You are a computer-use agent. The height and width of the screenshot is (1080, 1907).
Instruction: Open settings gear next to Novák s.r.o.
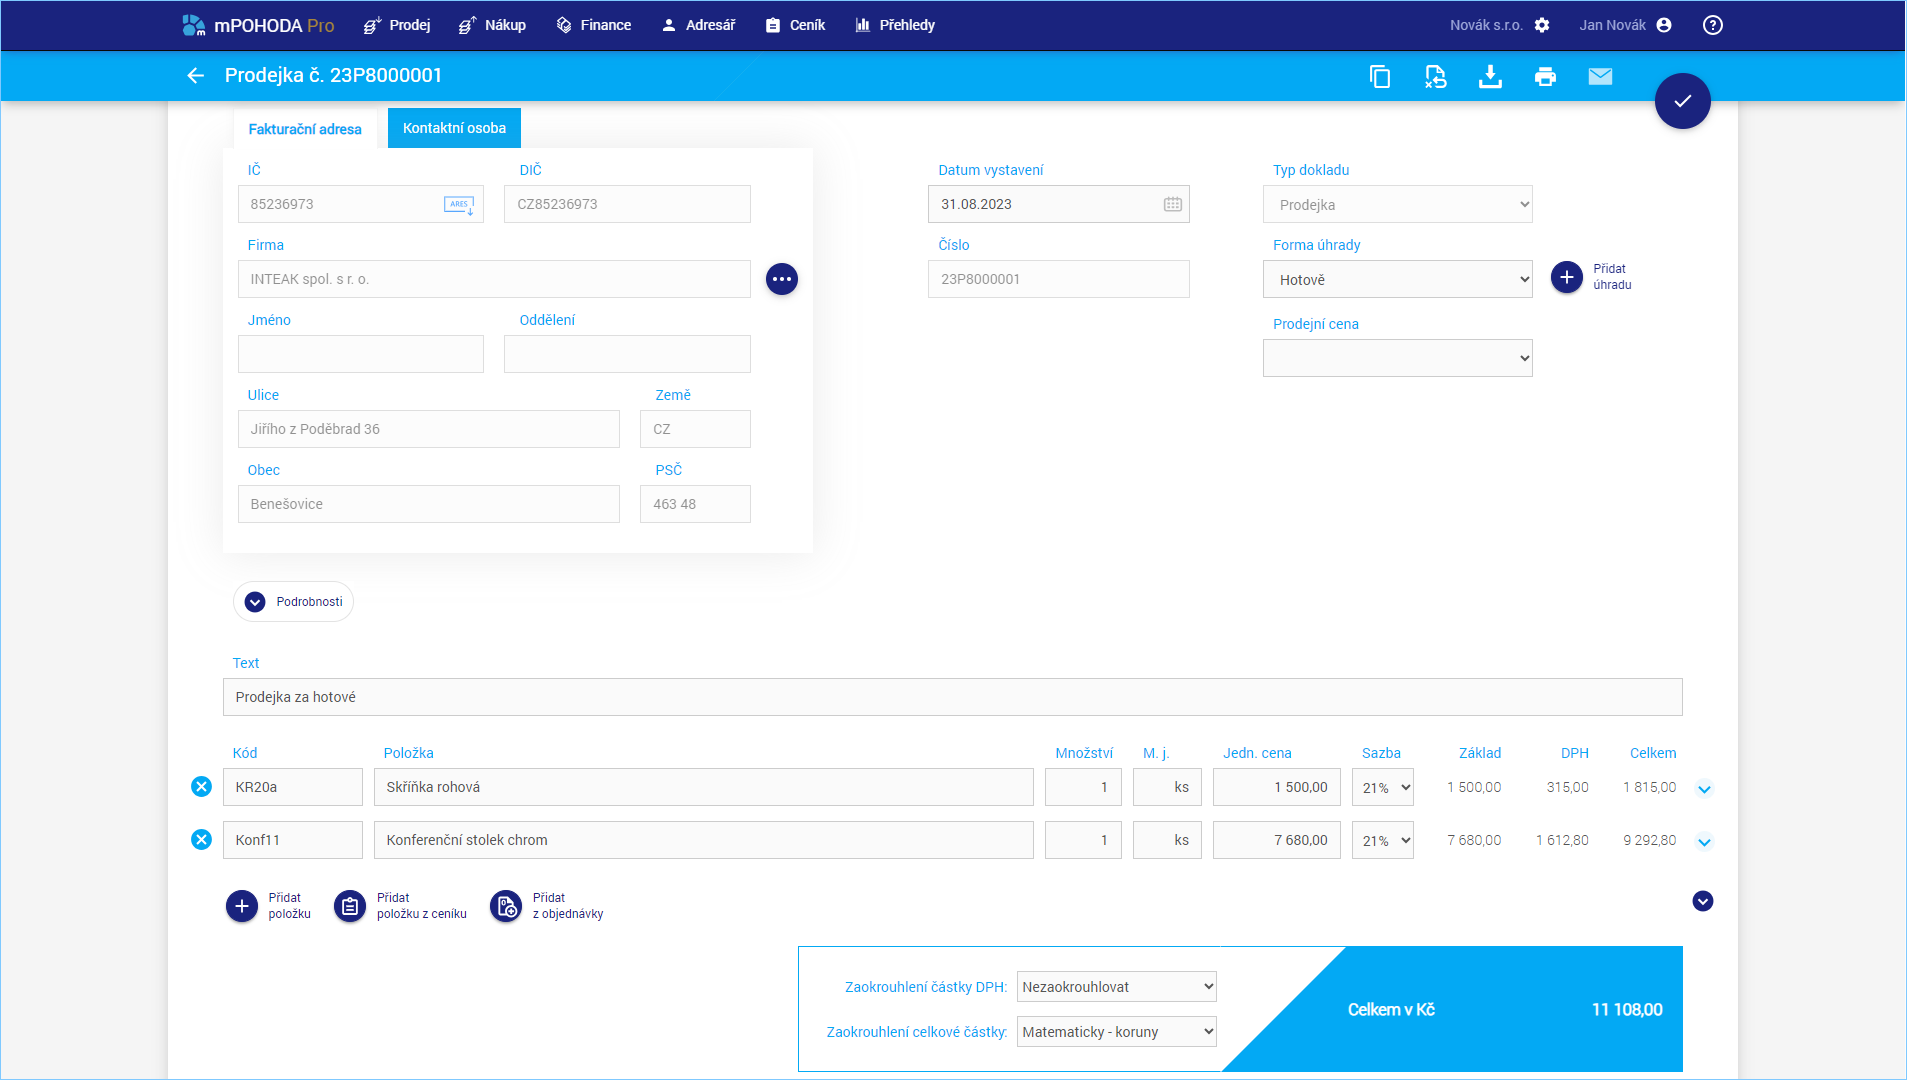(x=1542, y=25)
